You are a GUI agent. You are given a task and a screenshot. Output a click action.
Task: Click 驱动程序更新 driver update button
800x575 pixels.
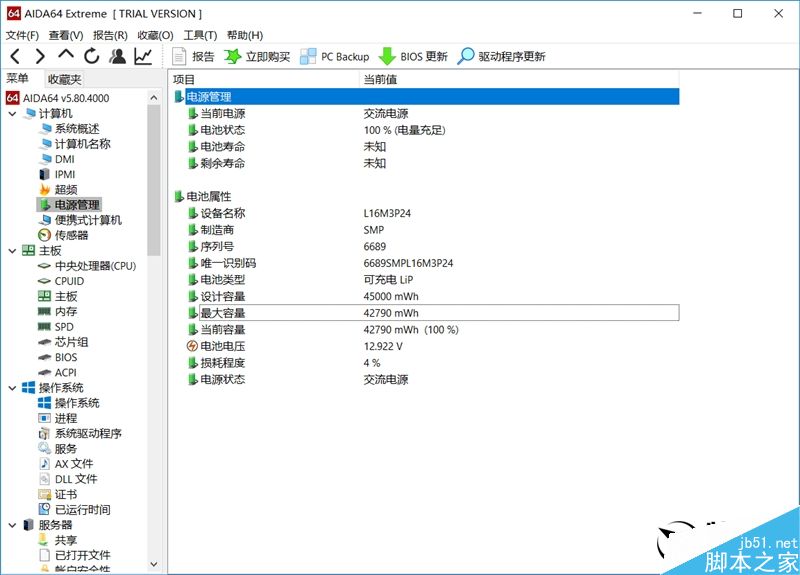click(502, 57)
